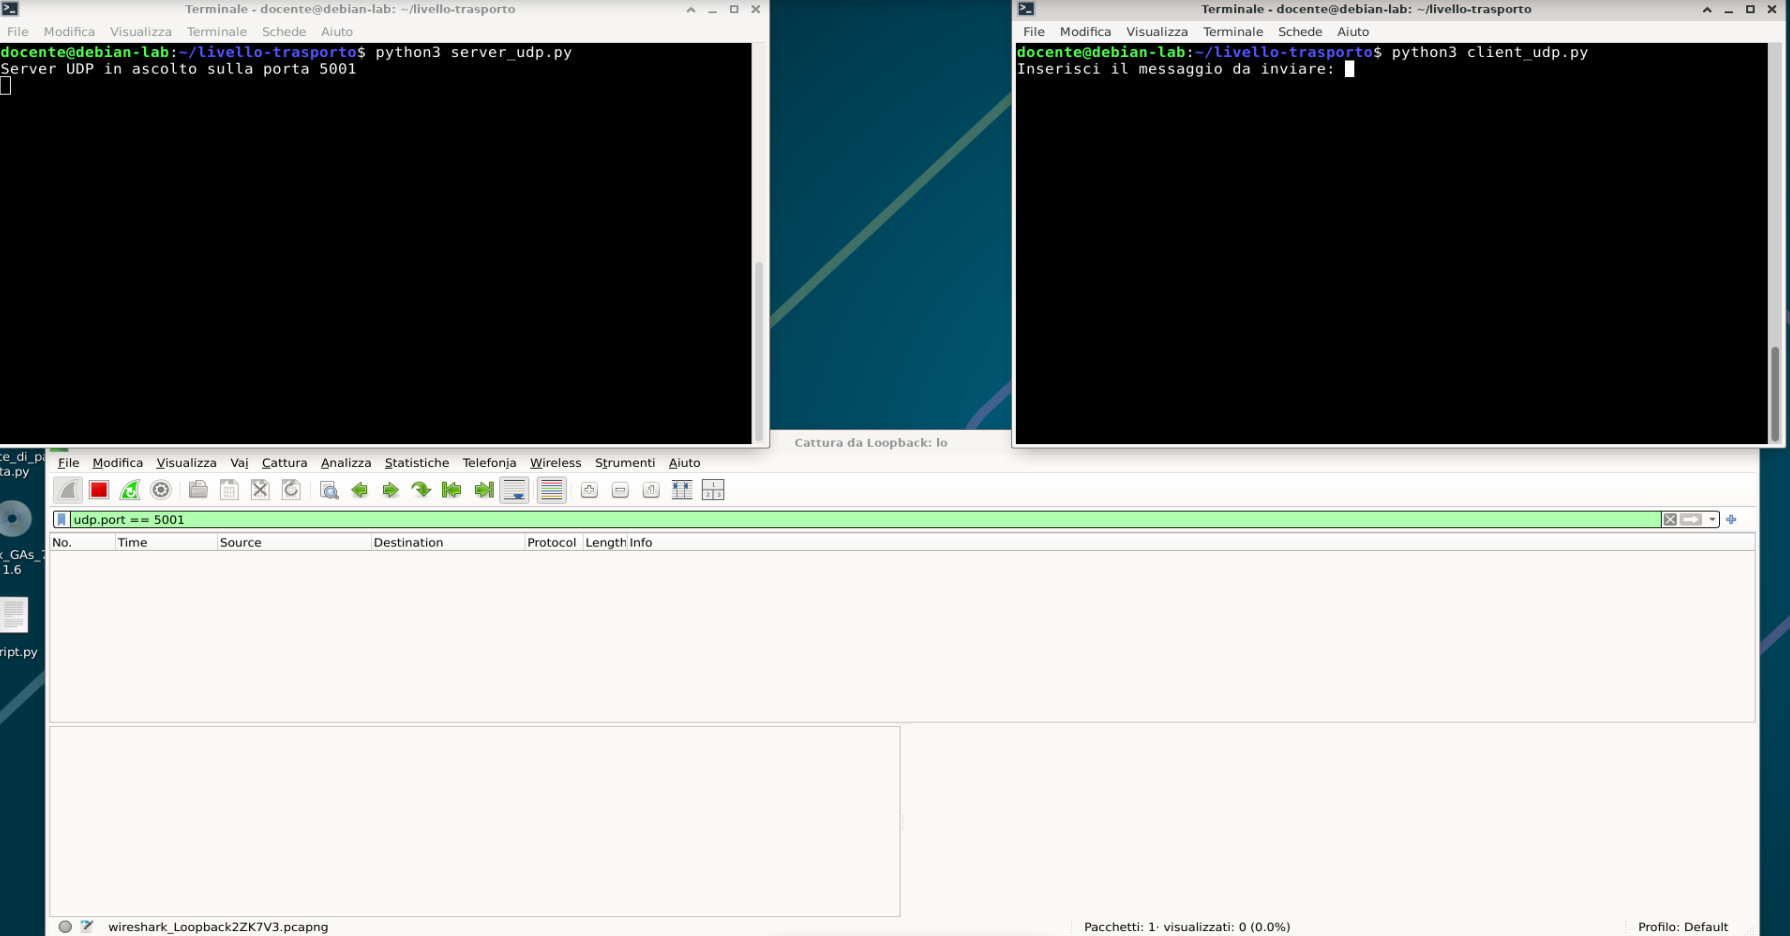Click the go to specified packet icon
The width and height of the screenshot is (1790, 936).
pos(421,490)
